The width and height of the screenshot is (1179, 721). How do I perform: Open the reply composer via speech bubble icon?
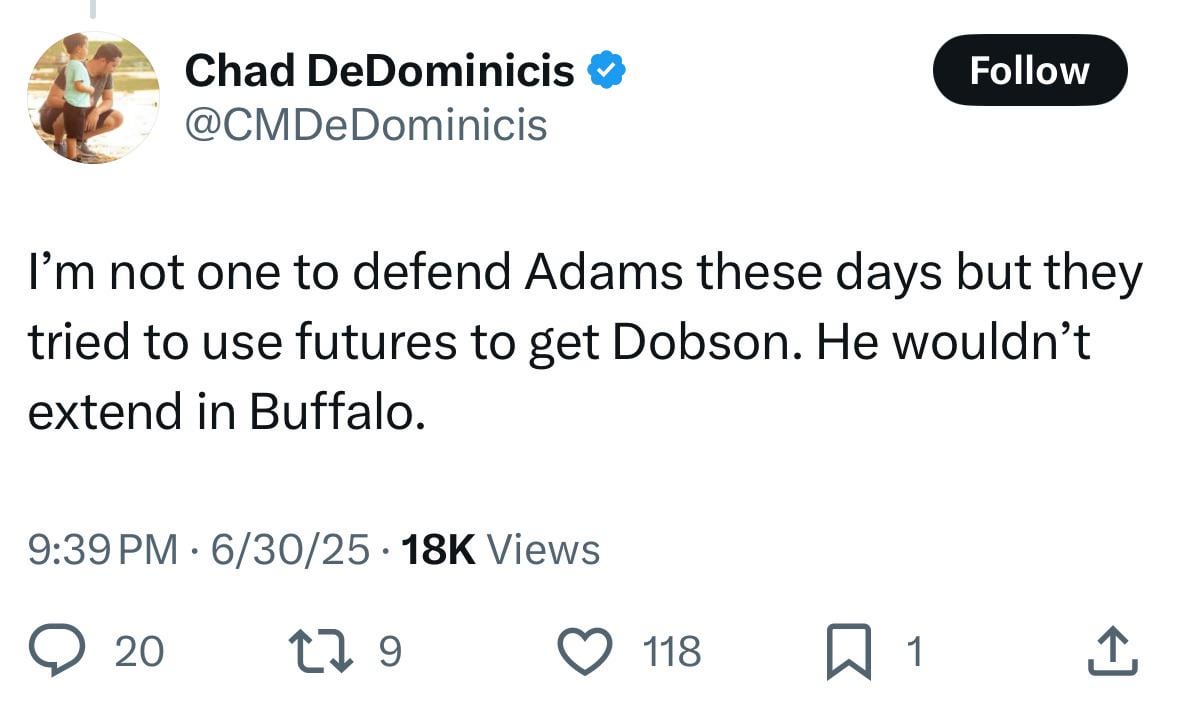[x=60, y=650]
